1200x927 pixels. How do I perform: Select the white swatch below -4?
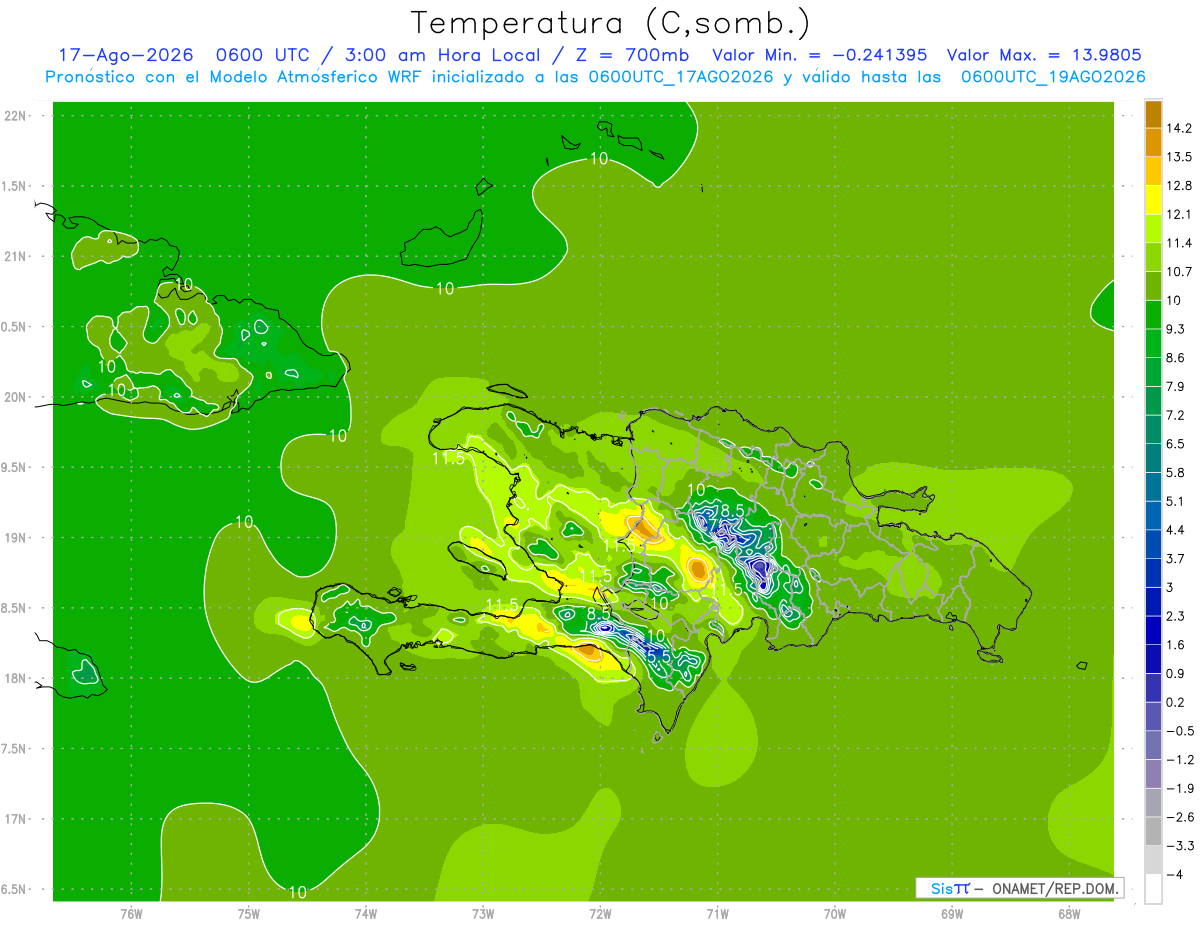tap(1153, 889)
